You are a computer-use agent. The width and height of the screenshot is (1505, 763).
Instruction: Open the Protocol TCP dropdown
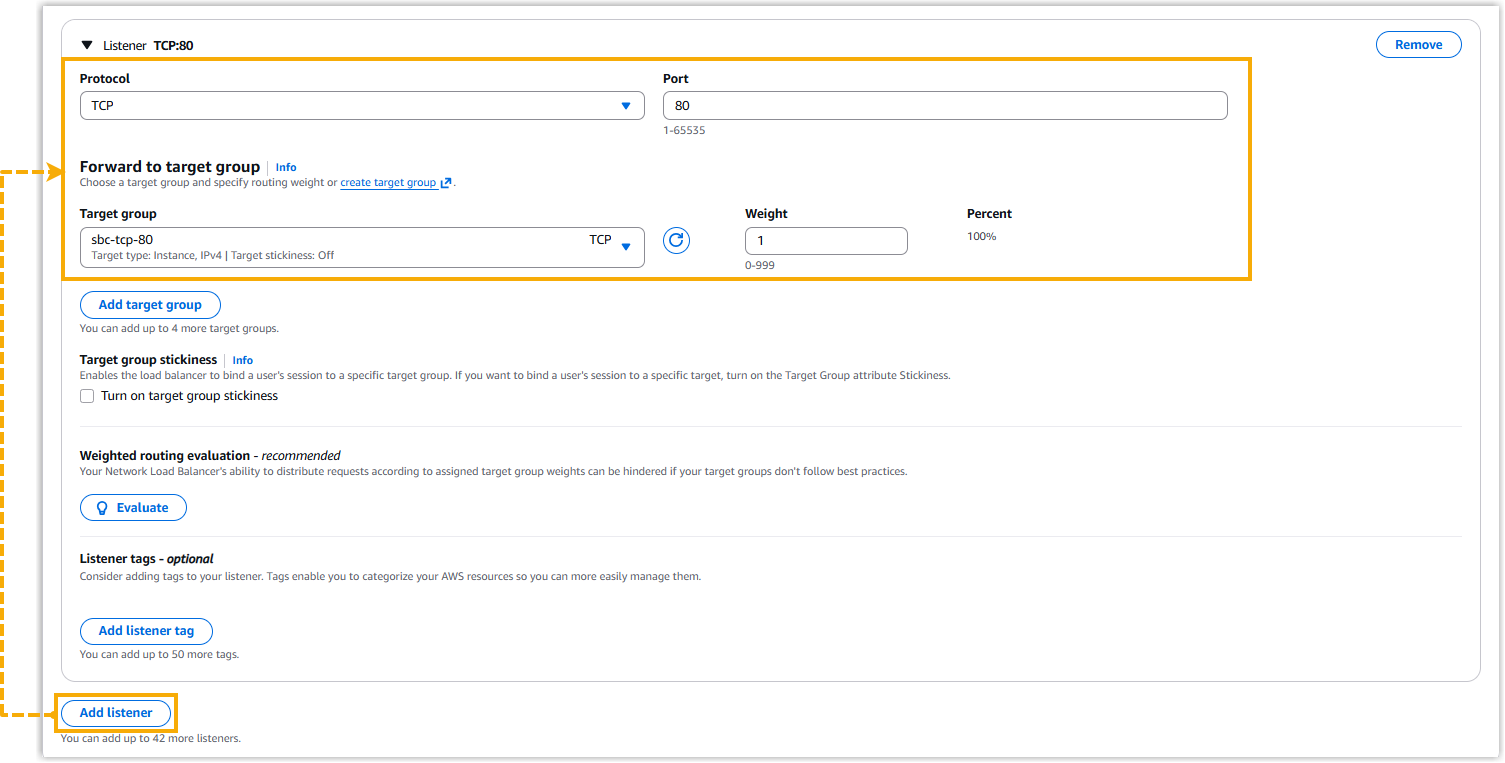[x=360, y=106]
